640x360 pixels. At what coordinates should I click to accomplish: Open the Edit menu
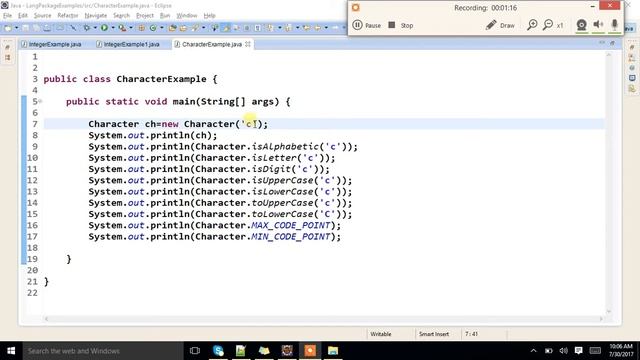click(23, 16)
